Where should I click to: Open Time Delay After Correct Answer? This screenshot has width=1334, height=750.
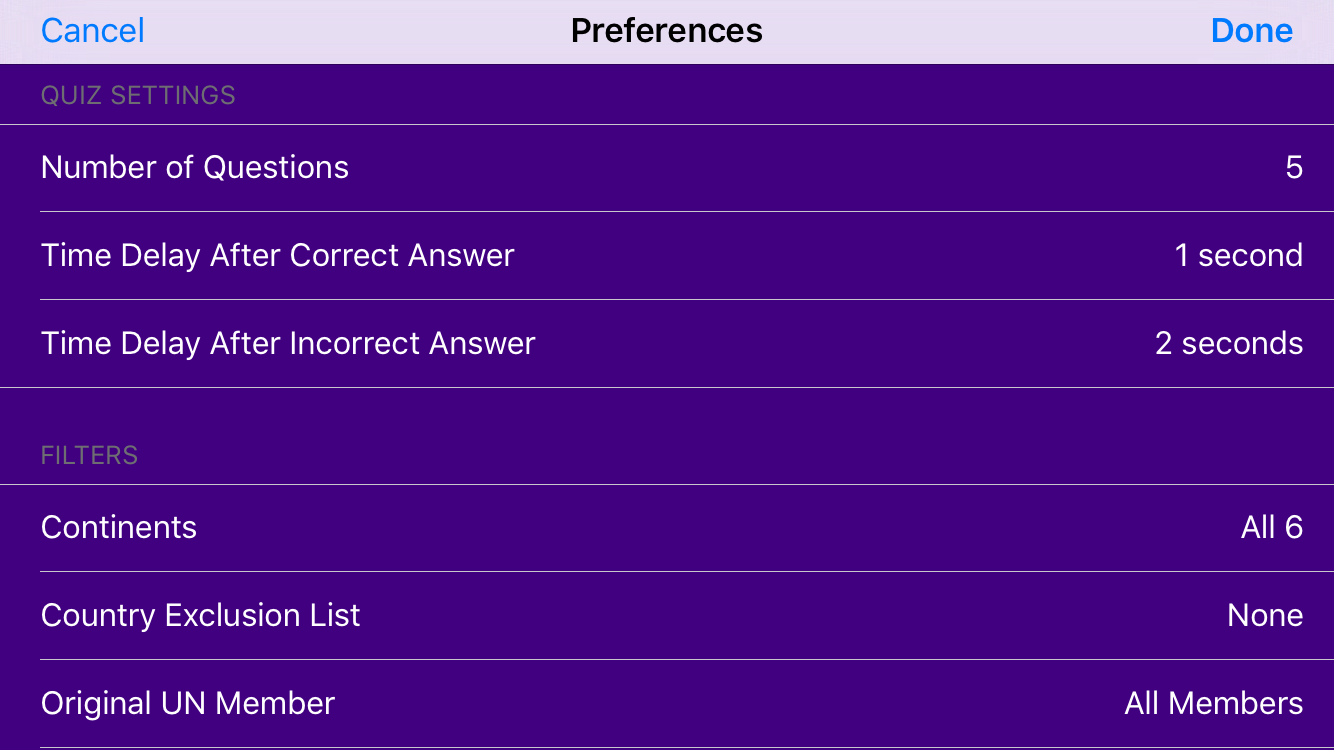(x=667, y=256)
